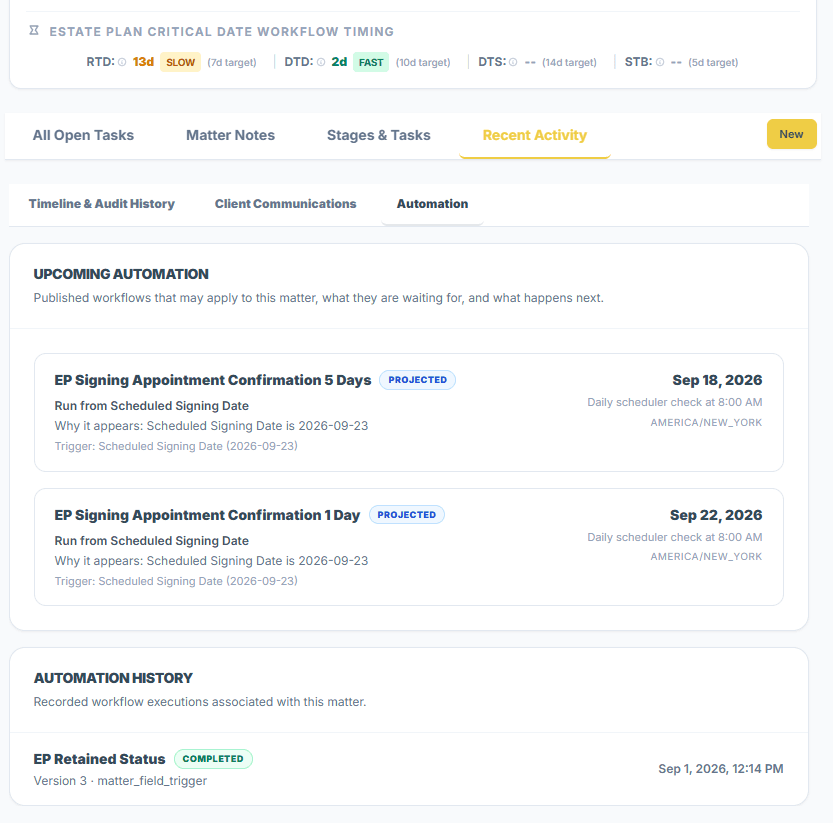Click the info icon next to RTD
Screen dimensions: 833x823
click(122, 62)
